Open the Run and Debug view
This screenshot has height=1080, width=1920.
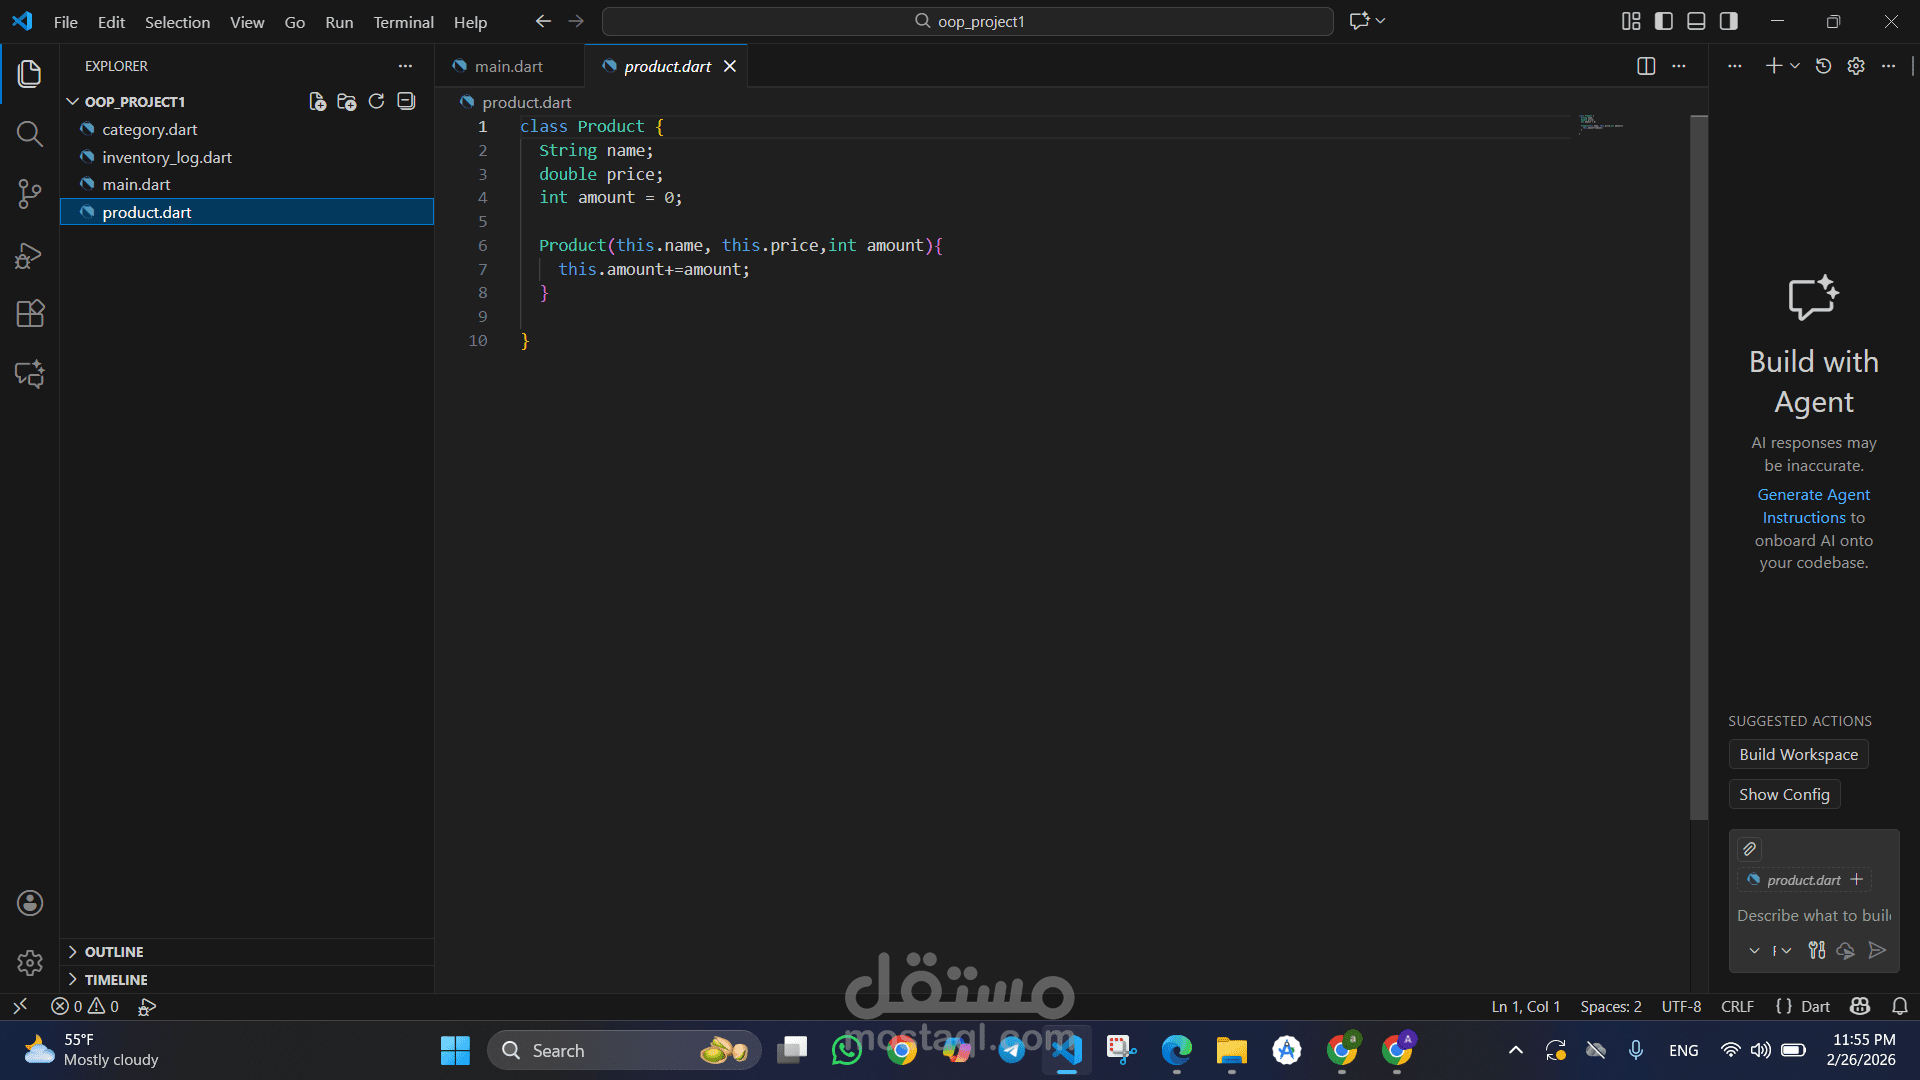tap(29, 256)
